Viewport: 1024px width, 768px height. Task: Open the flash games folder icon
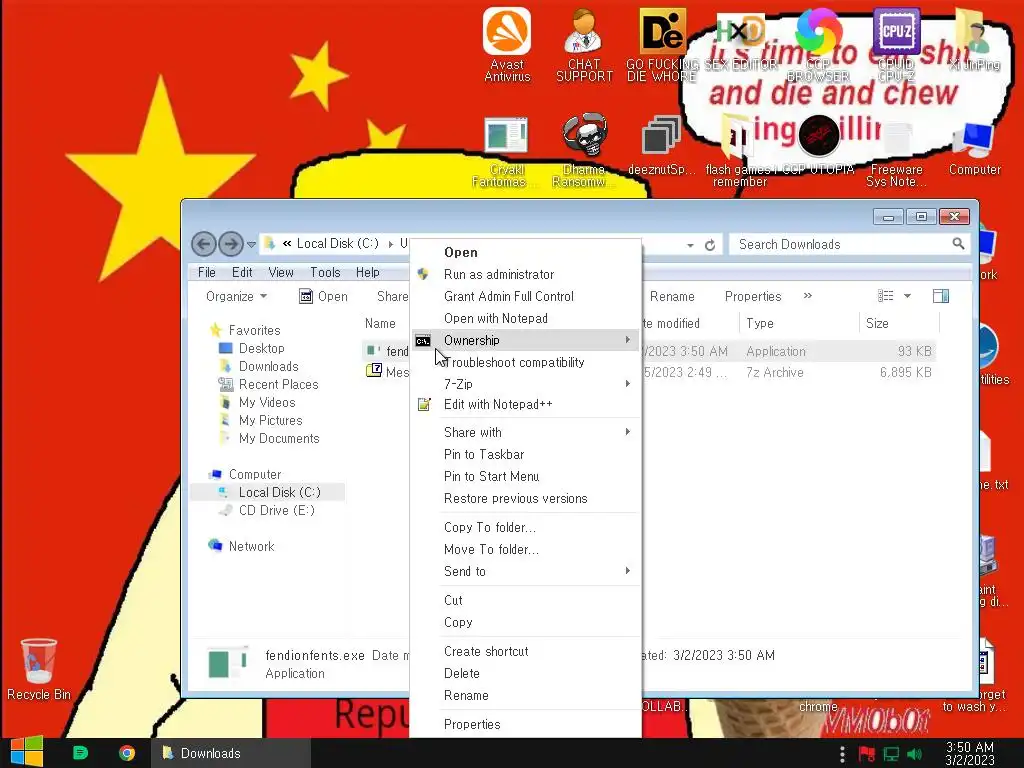coord(737,150)
